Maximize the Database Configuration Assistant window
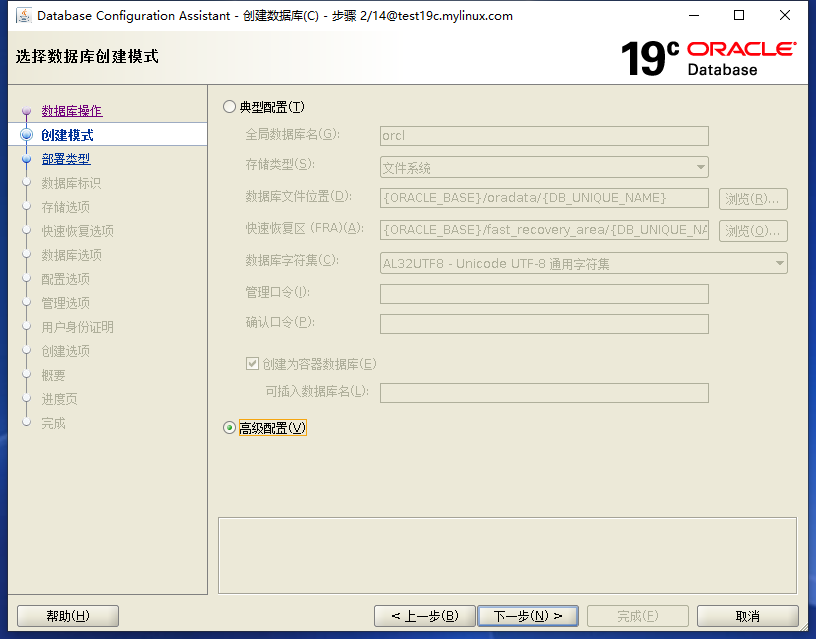816x639 pixels. 739,16
